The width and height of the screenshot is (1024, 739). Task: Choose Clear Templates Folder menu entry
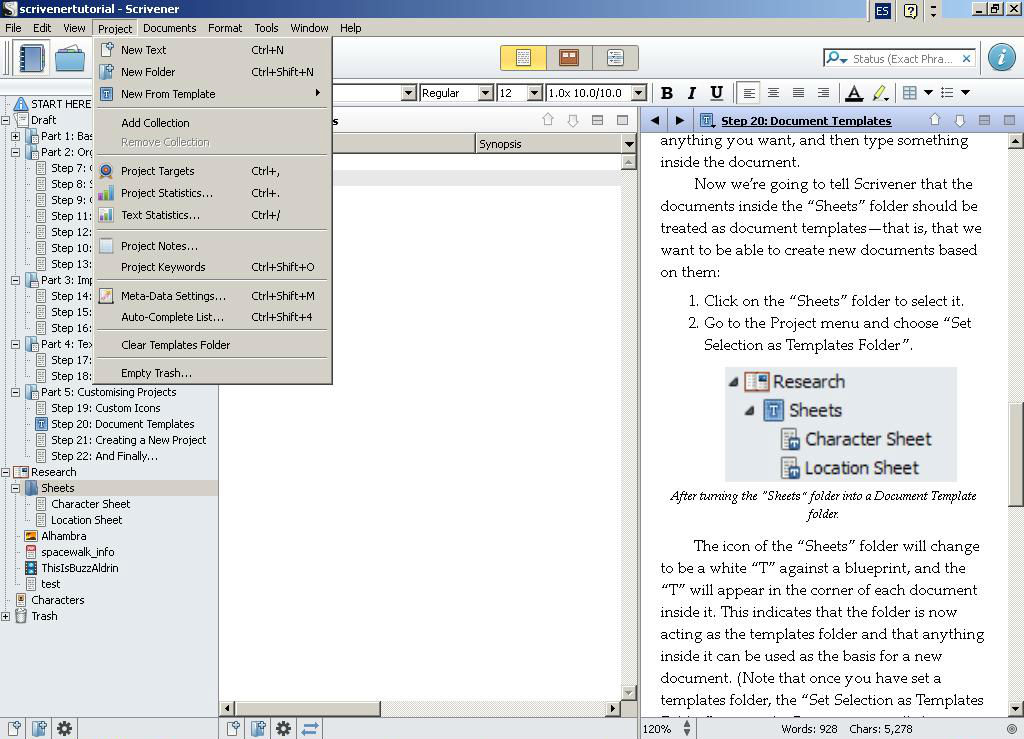[213, 345]
